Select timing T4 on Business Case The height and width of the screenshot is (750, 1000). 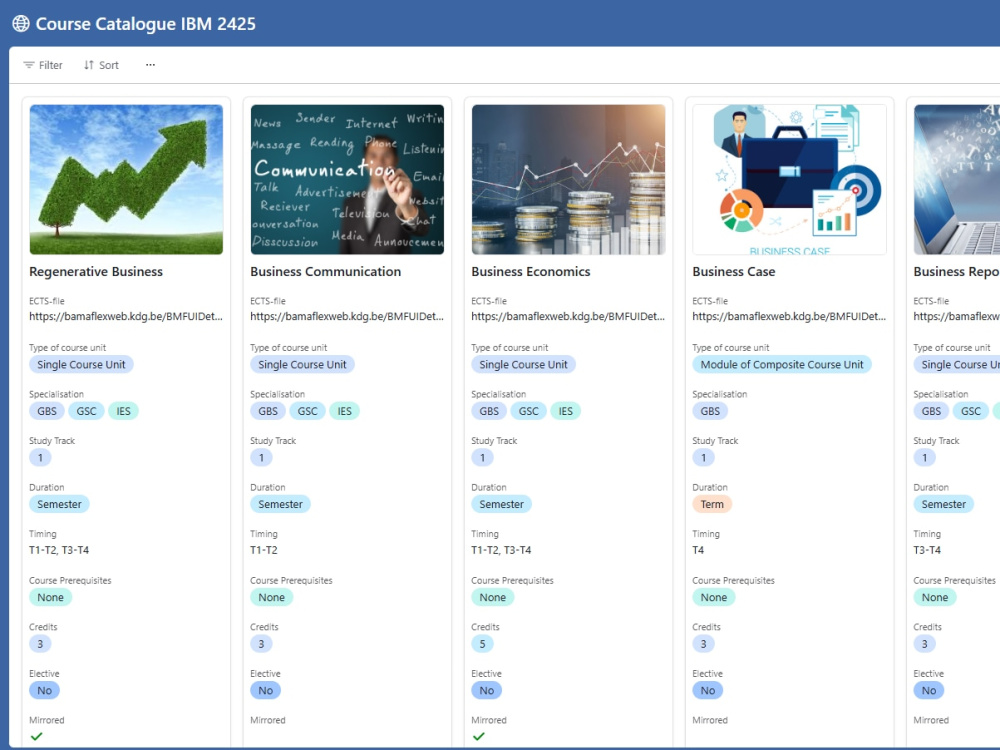point(698,550)
